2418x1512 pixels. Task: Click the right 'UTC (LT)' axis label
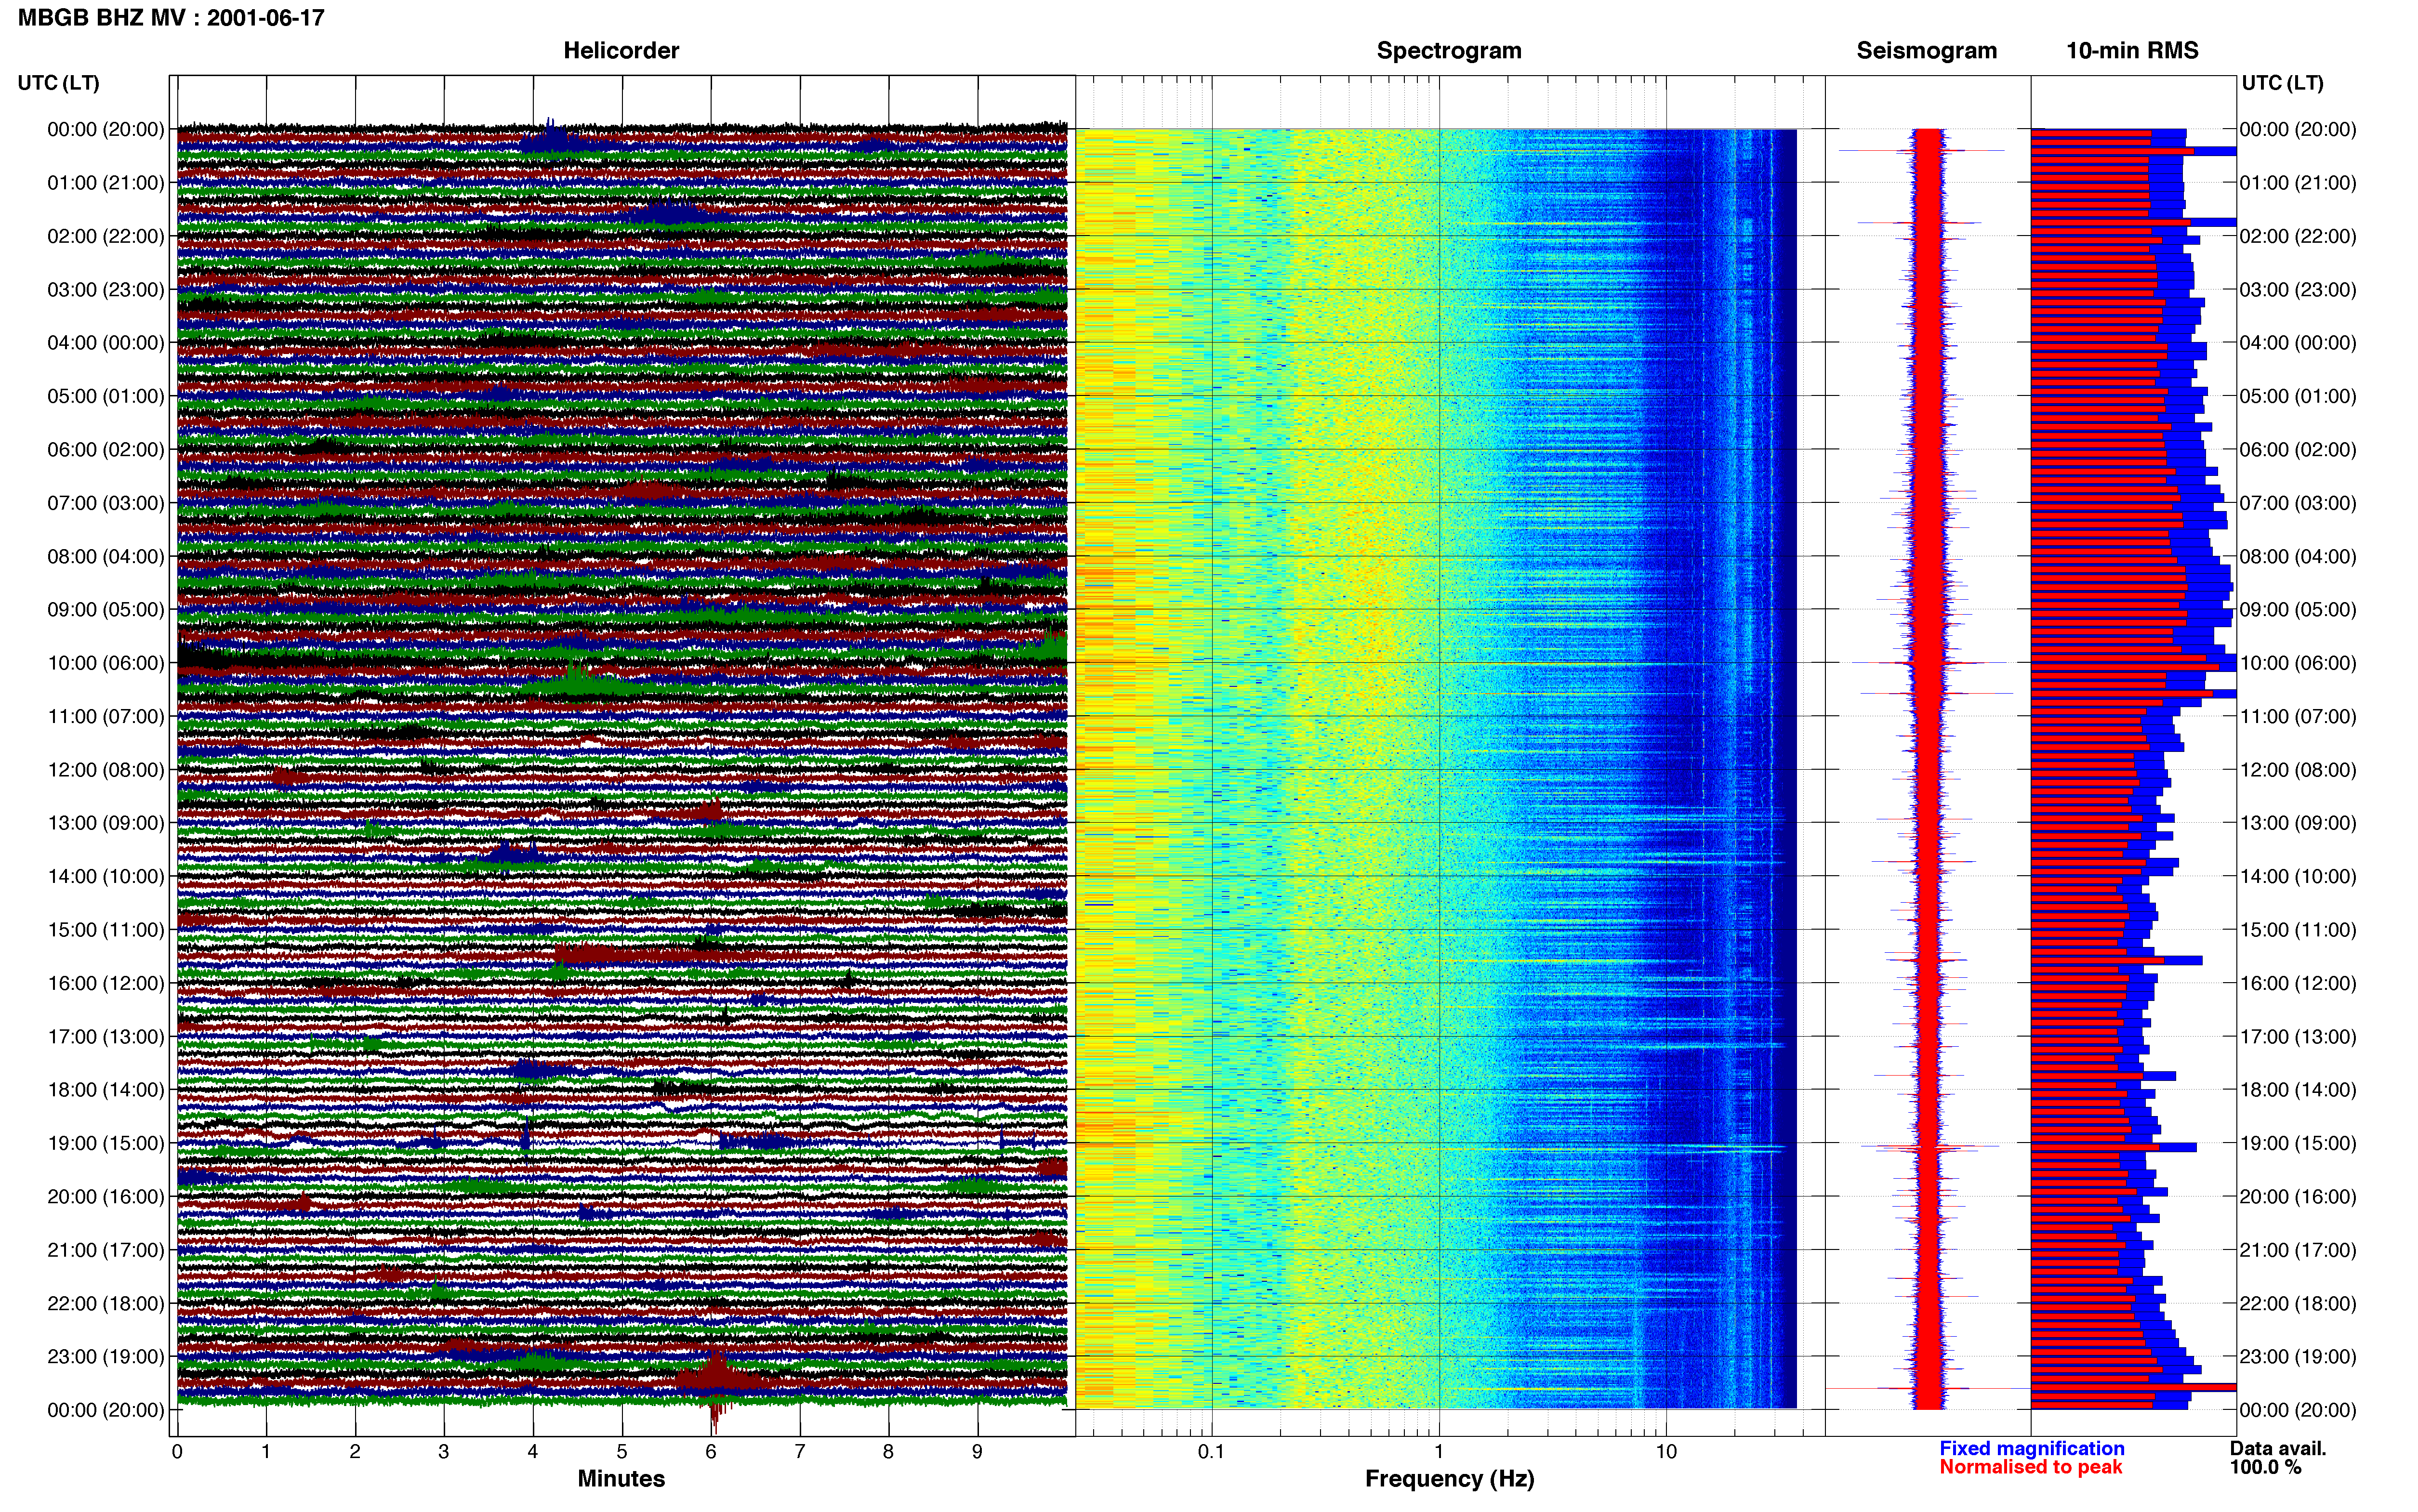pyautogui.click(x=2283, y=83)
